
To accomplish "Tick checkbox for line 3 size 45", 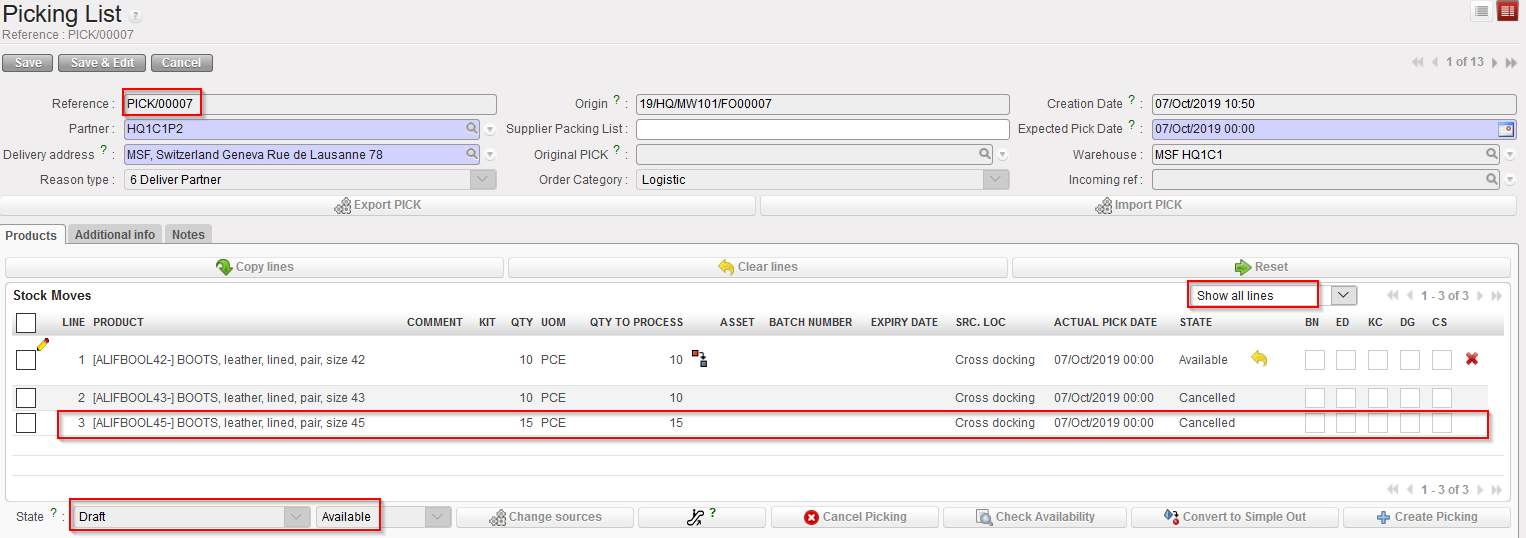I will coord(26,423).
